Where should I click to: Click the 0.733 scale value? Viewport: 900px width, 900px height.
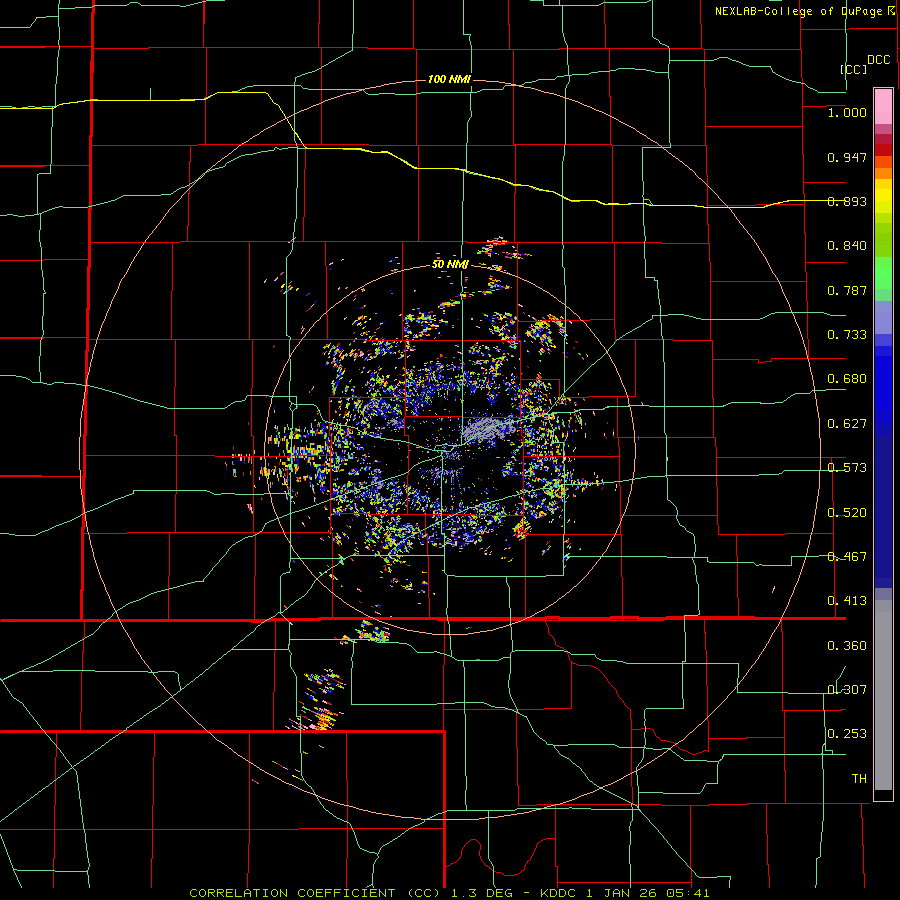tap(847, 335)
